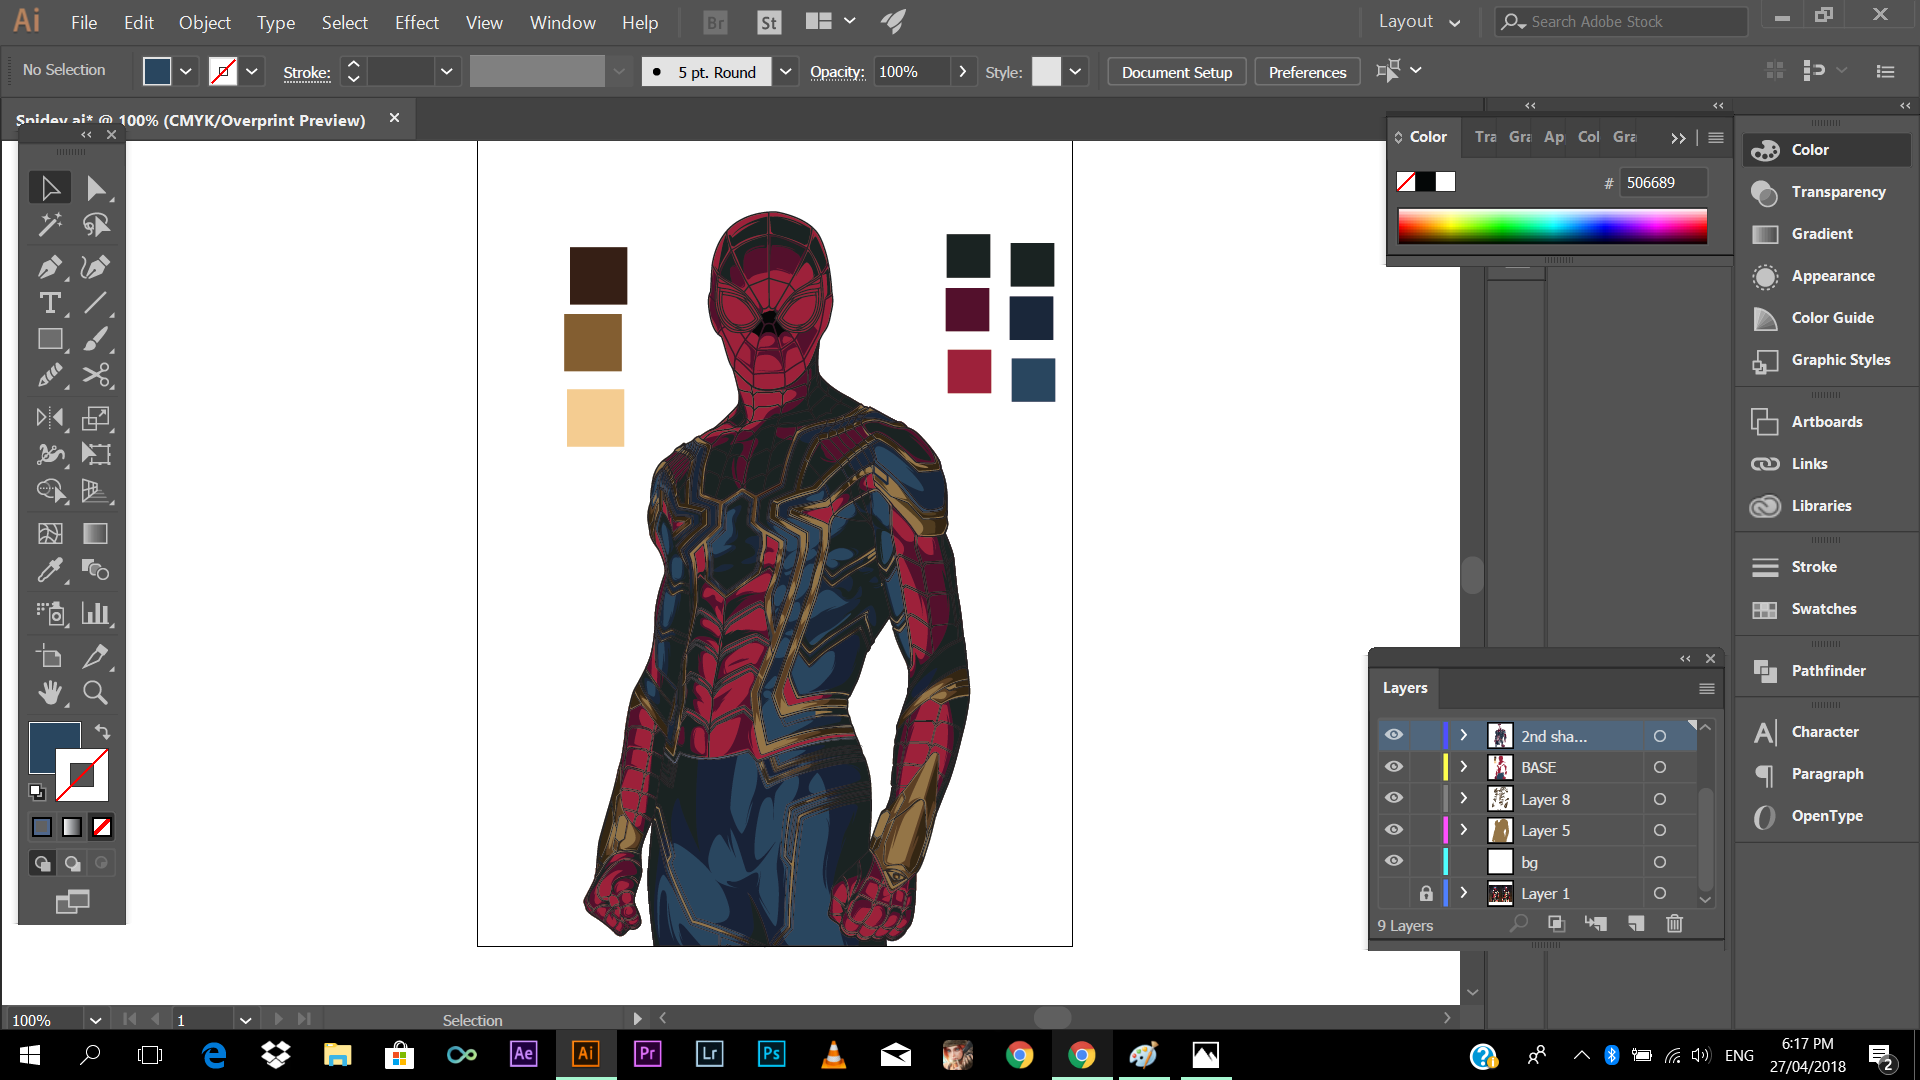This screenshot has height=1080, width=1920.
Task: Open the brush definition dropdown
Action: (786, 71)
